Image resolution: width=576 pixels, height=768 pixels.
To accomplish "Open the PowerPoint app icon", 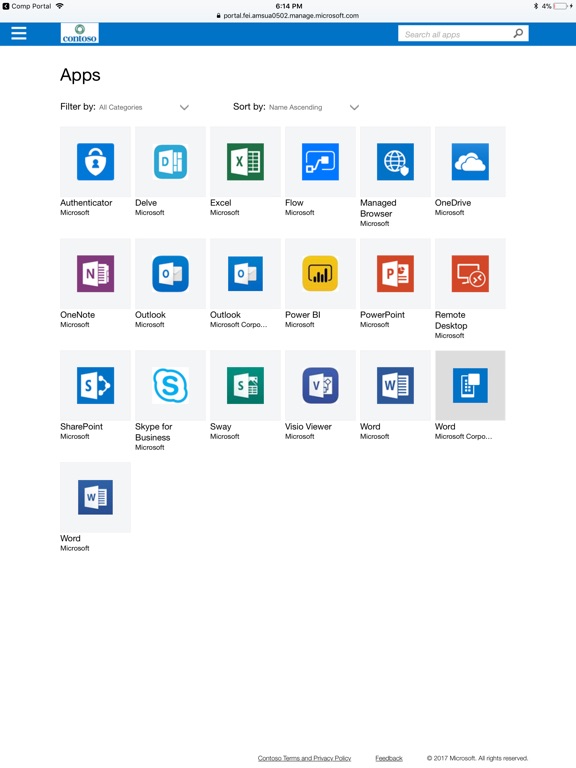I will (395, 273).
